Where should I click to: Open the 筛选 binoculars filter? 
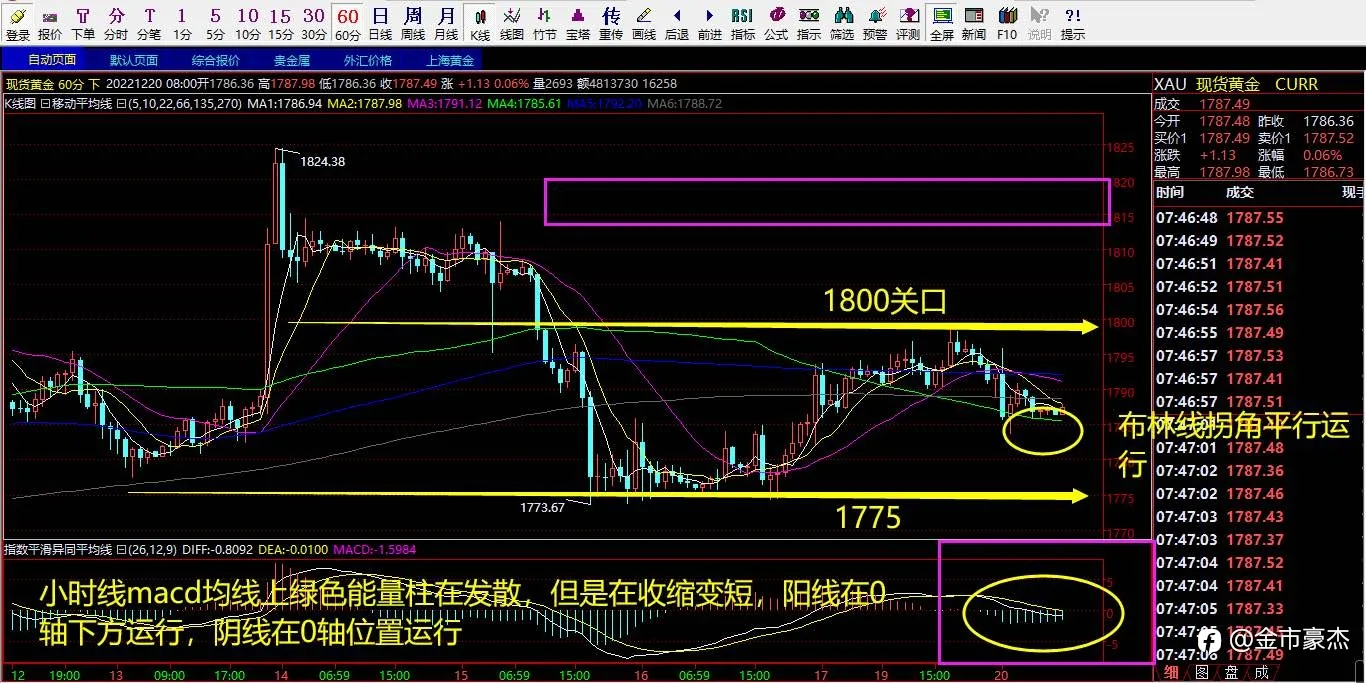[x=842, y=23]
